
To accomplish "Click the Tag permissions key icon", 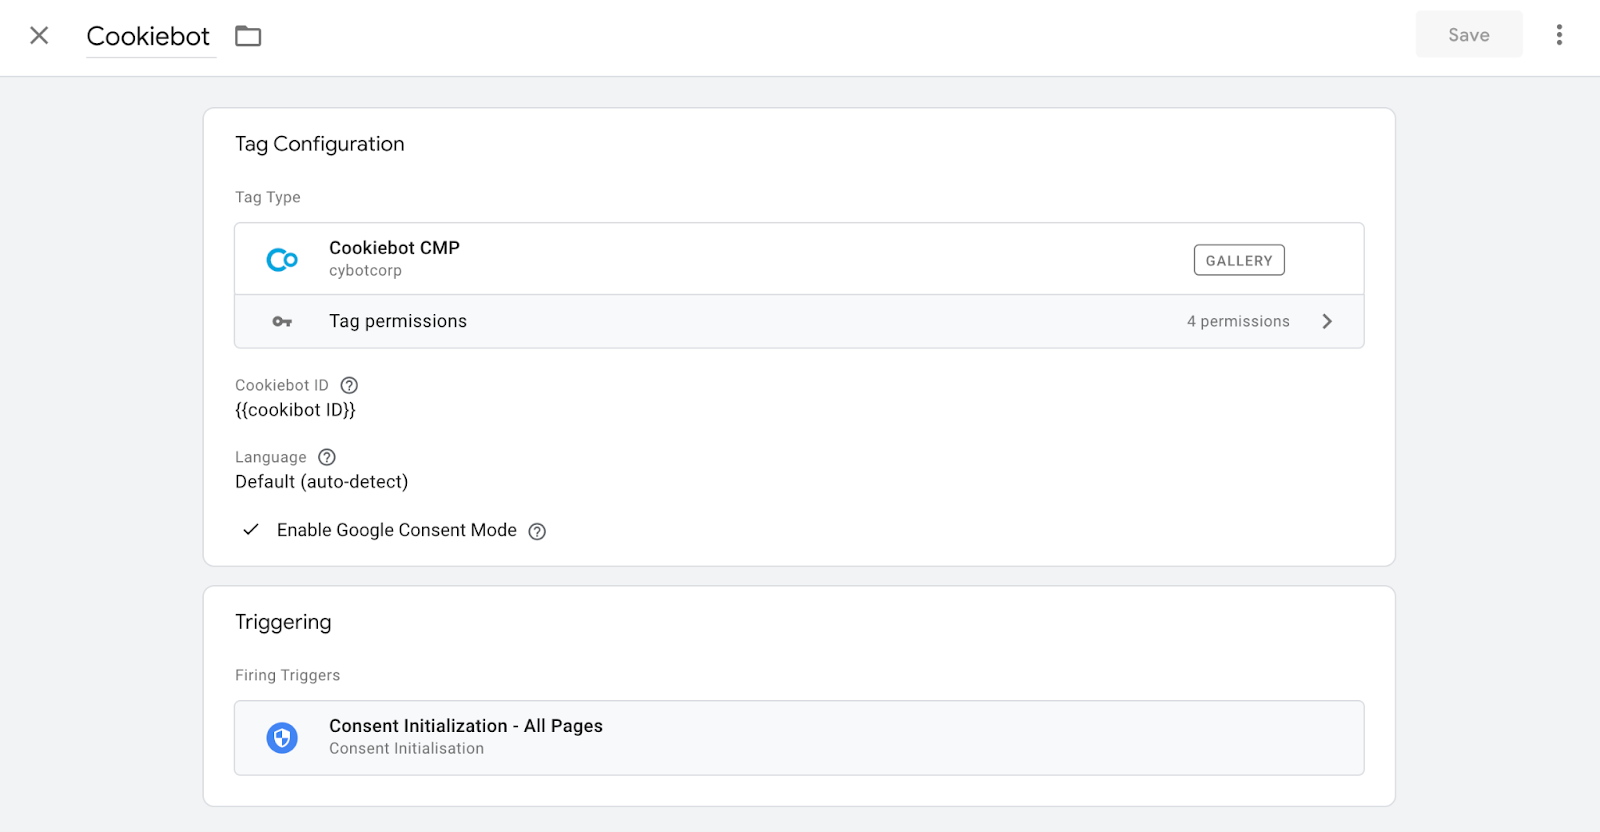I will pos(282,321).
